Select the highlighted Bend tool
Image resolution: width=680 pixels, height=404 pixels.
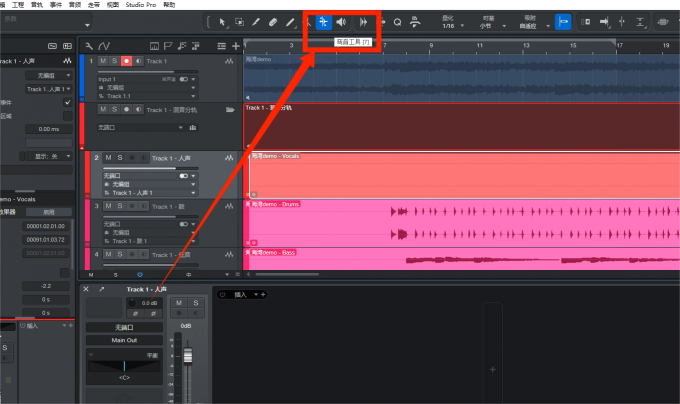tap(324, 22)
